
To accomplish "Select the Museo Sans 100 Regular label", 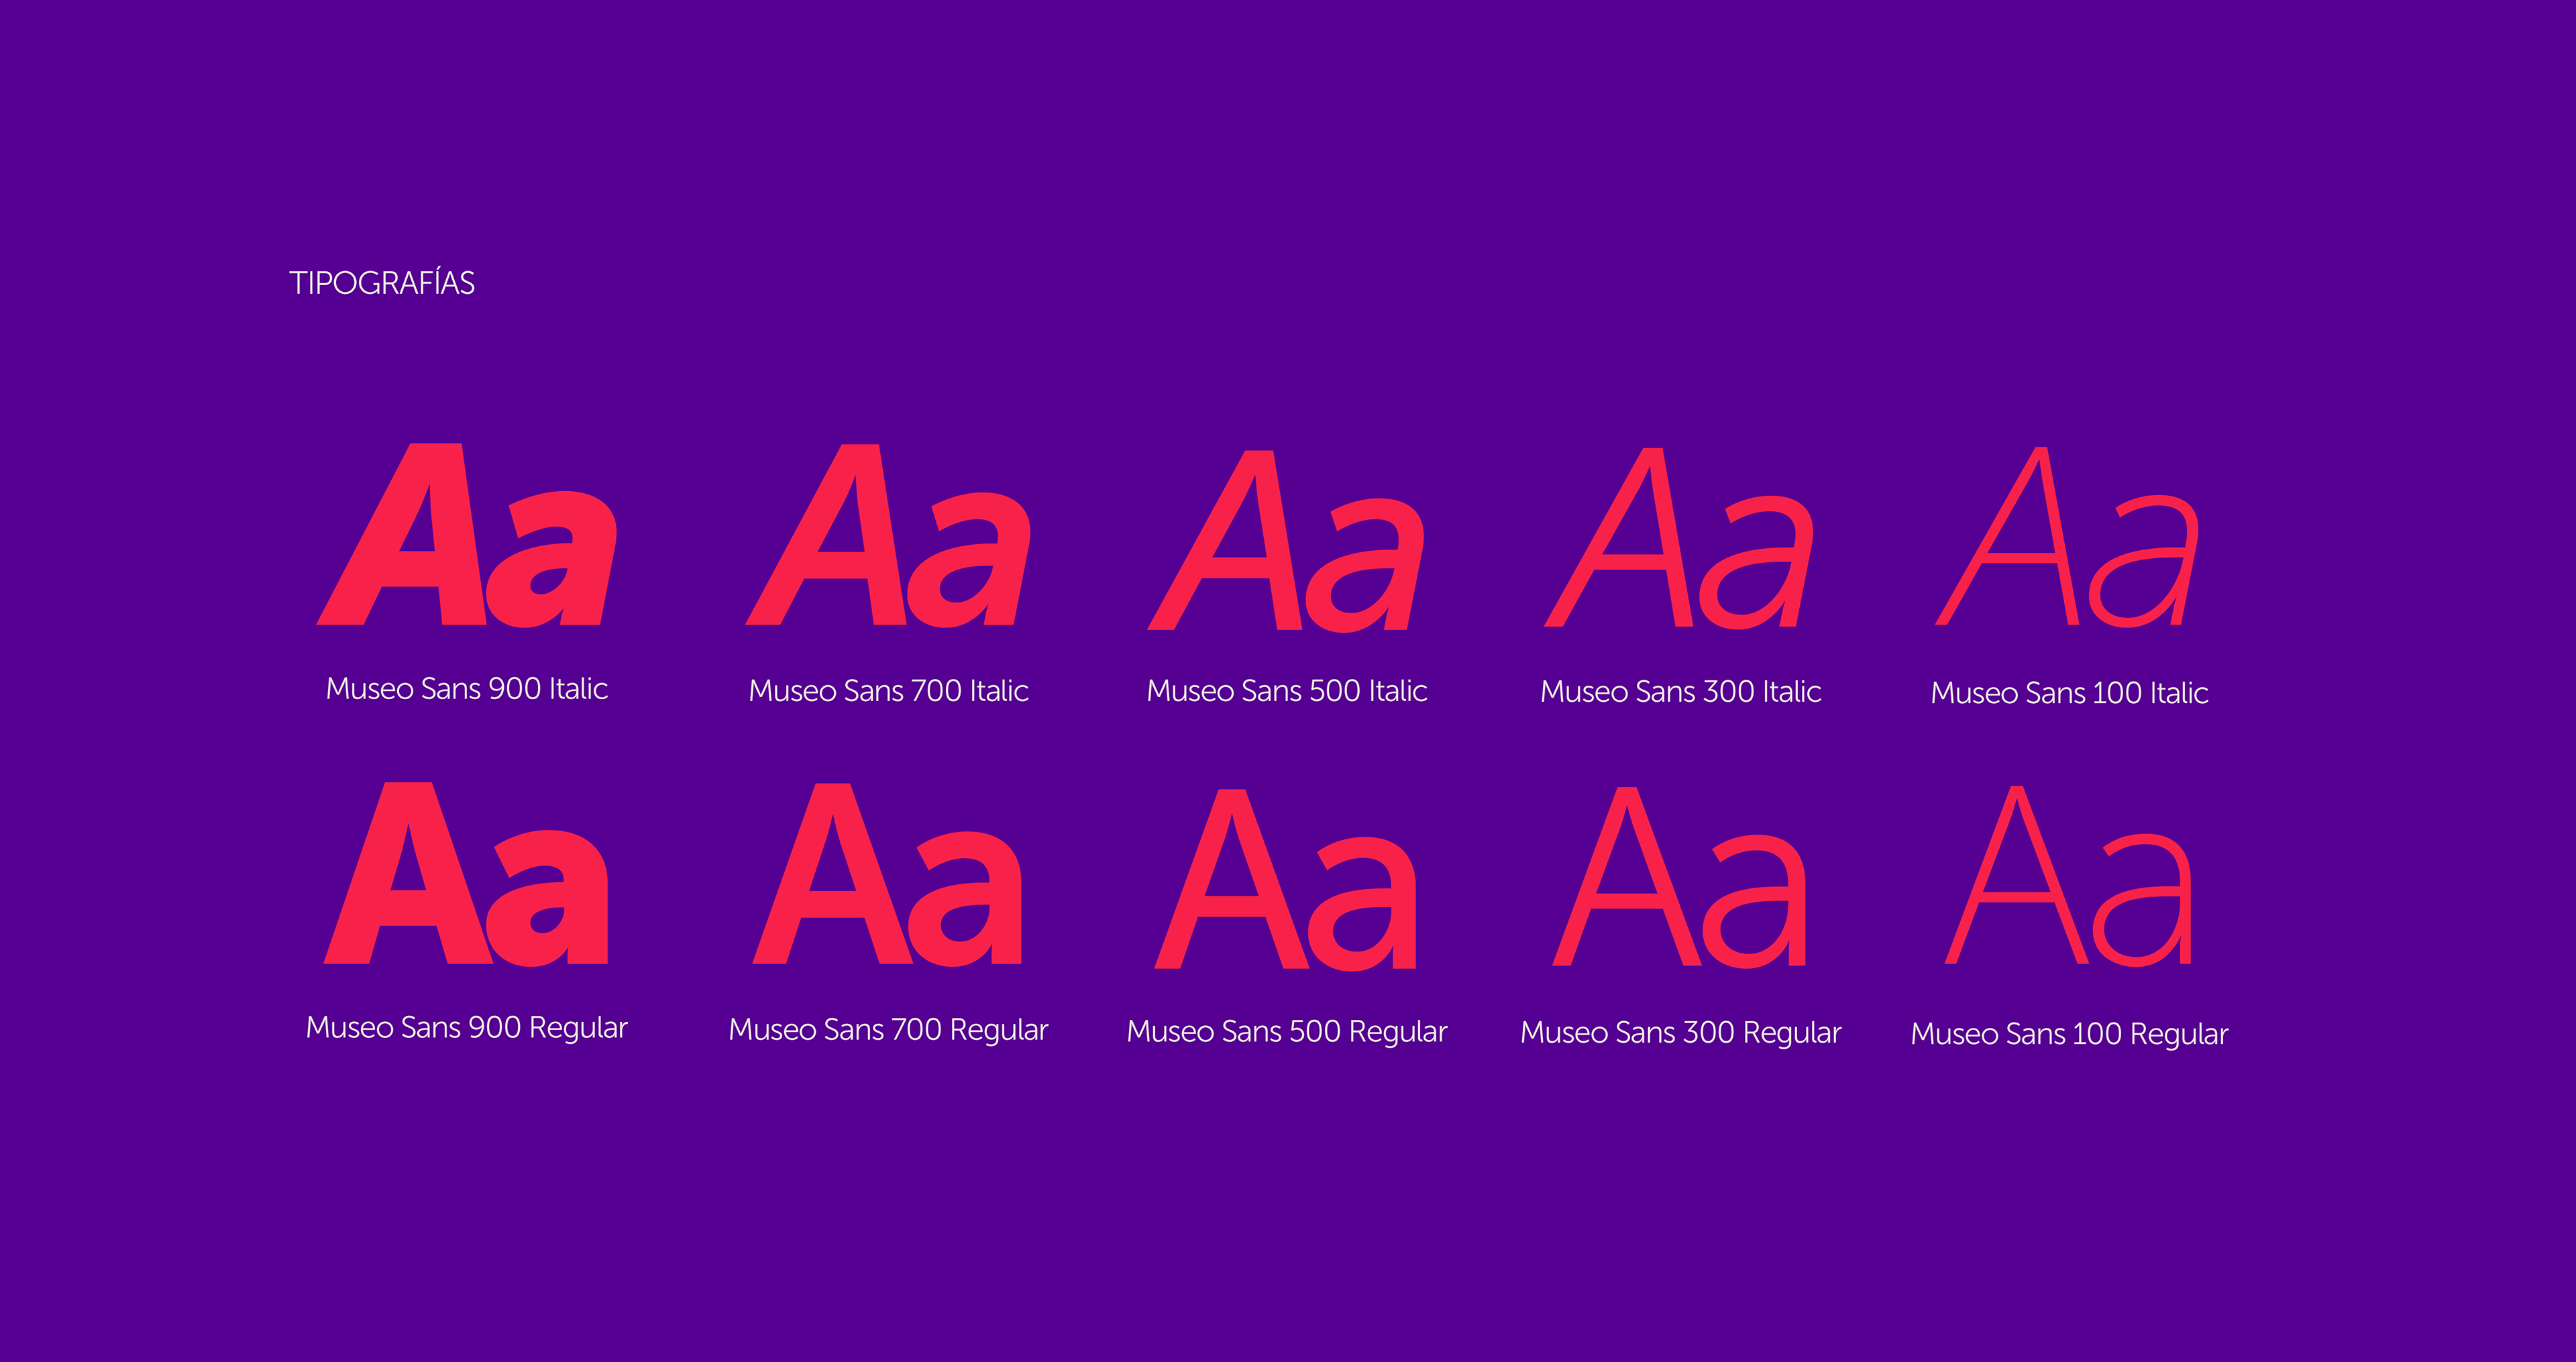I will tap(2069, 1035).
